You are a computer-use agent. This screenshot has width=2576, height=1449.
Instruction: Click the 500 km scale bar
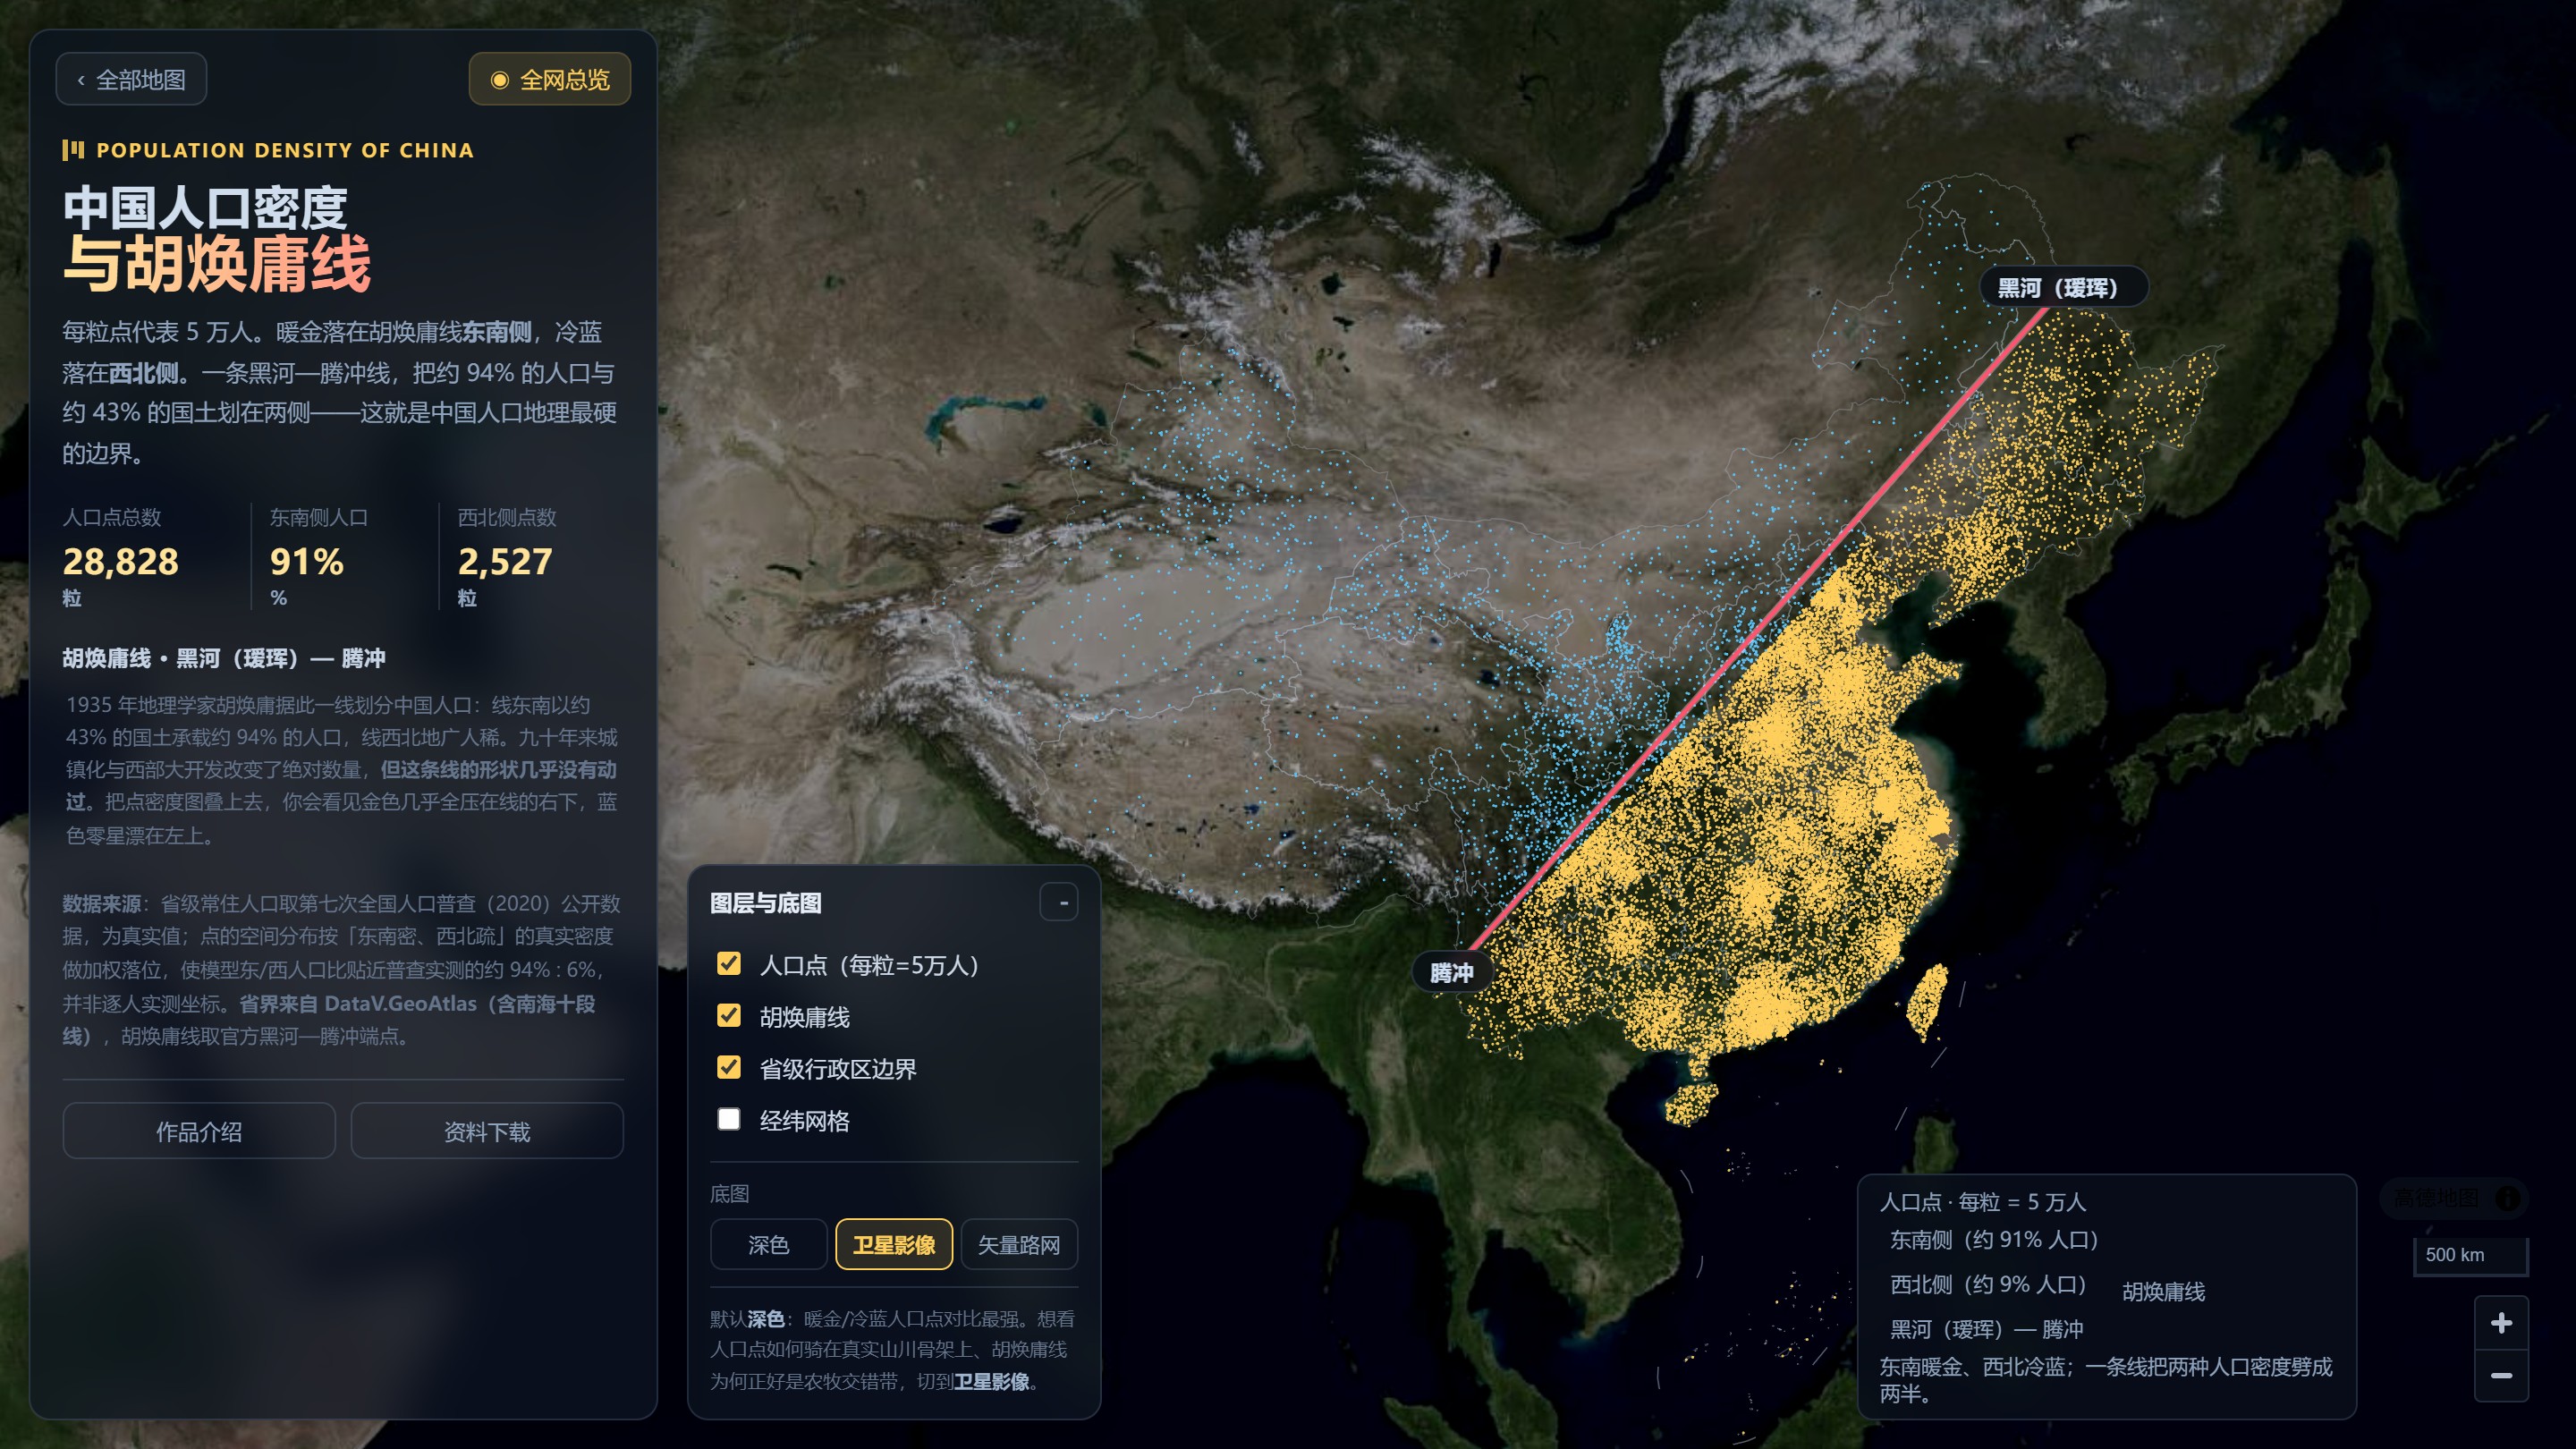pyautogui.click(x=2470, y=1256)
